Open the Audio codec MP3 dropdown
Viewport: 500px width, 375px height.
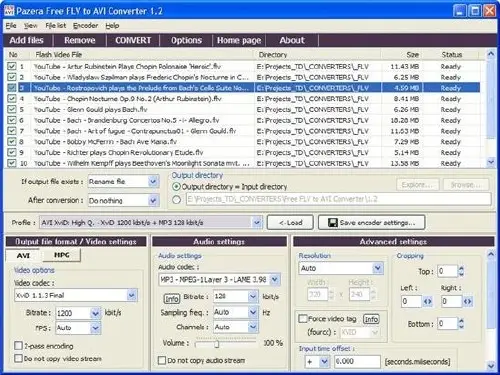pos(274,279)
